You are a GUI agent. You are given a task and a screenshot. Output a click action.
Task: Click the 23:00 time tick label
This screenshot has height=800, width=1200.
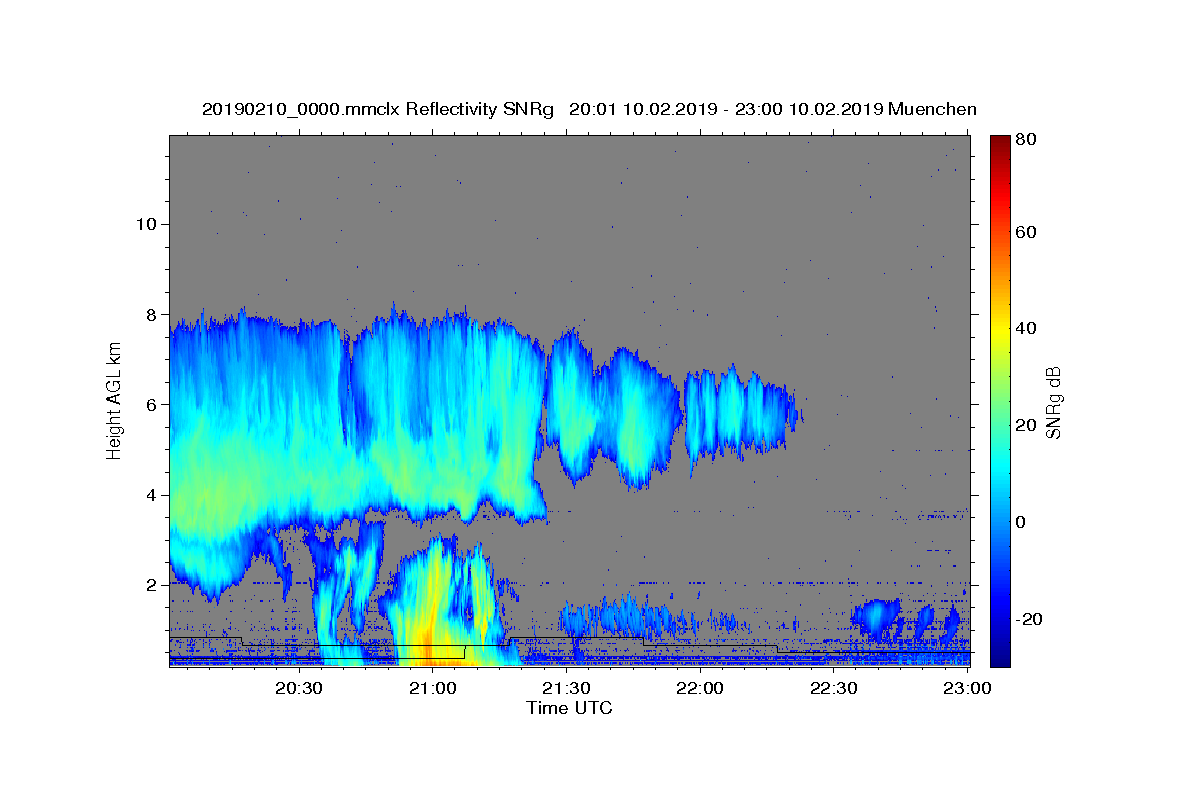pos(967,688)
